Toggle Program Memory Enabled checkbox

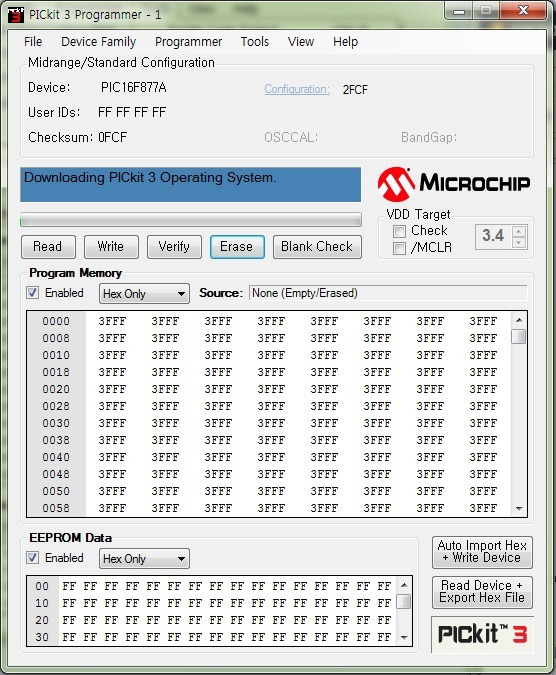tap(32, 293)
